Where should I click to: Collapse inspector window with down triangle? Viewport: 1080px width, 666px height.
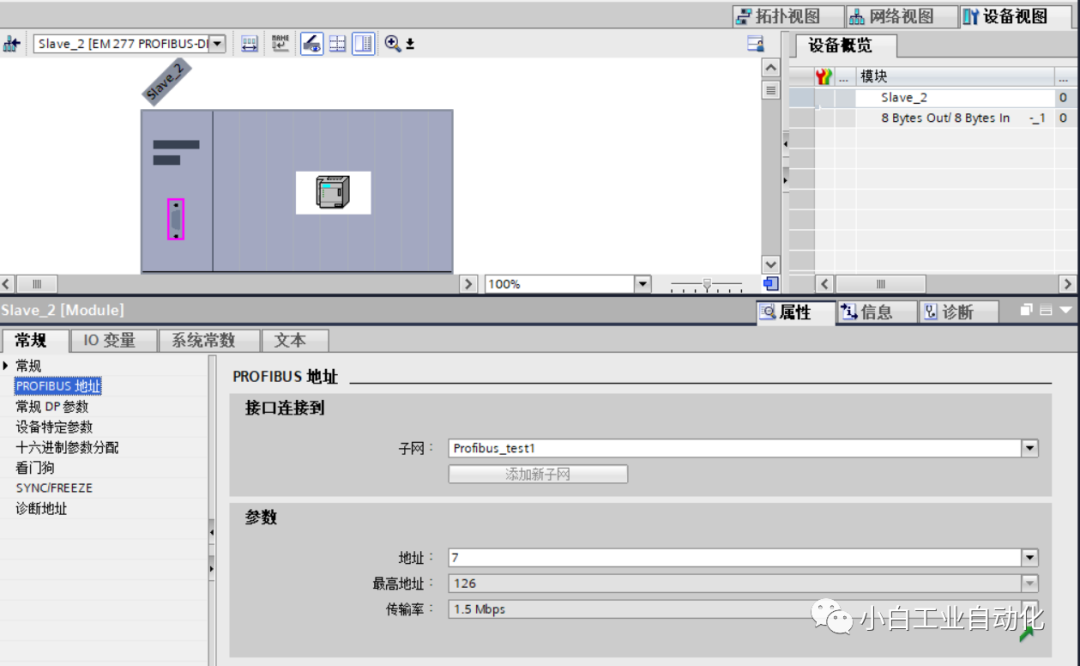(1066, 310)
